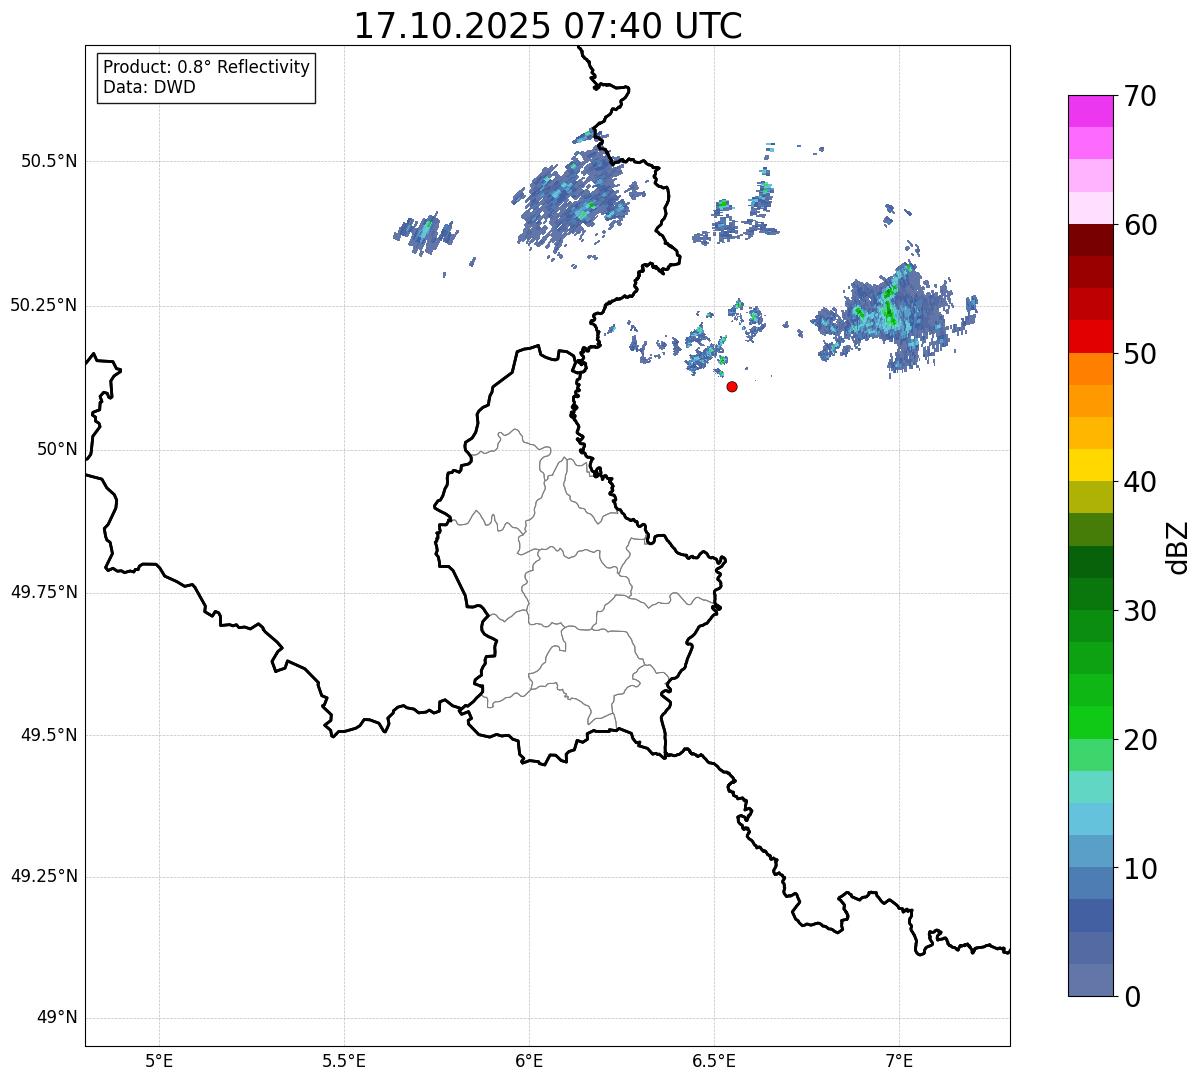Click the dark maroon swatch below 60
Image resolution: width=1202 pixels, height=1081 pixels.
(x=1091, y=240)
